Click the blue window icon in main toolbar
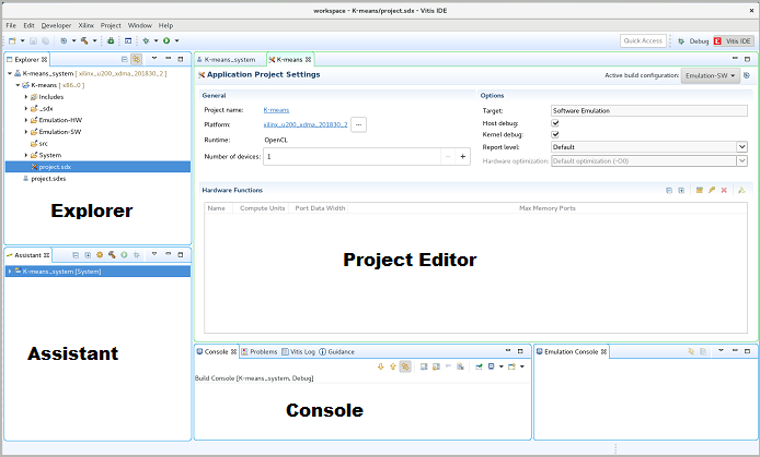 [128, 41]
